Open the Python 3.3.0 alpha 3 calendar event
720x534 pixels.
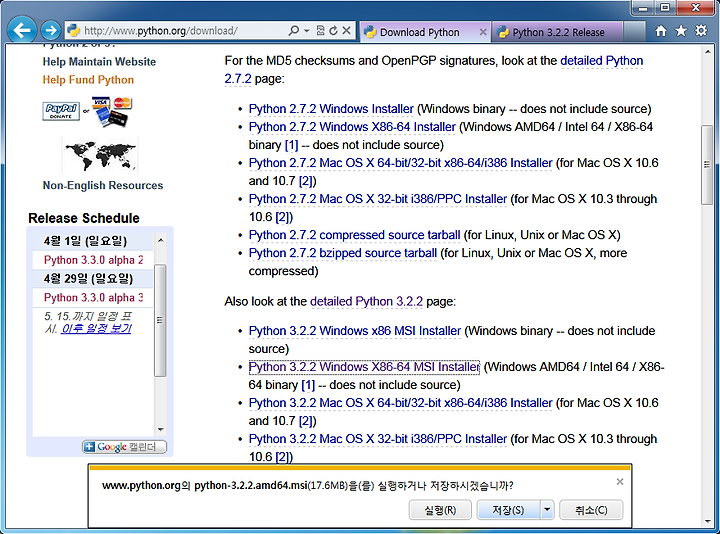tap(93, 298)
